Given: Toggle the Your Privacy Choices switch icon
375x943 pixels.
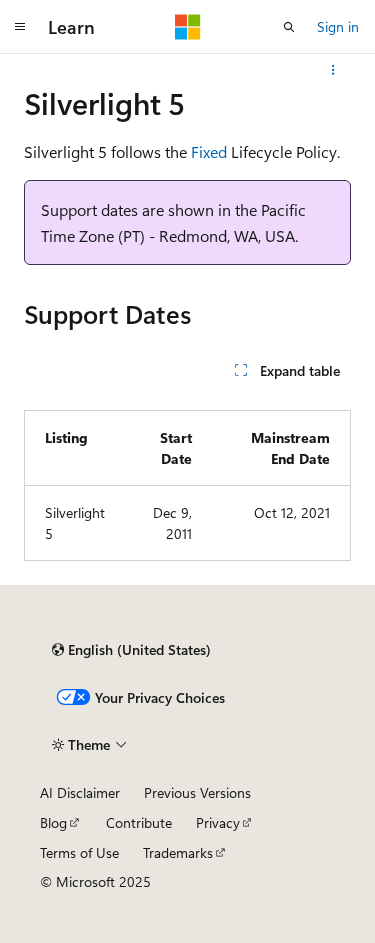Looking at the screenshot, I should tap(73, 698).
